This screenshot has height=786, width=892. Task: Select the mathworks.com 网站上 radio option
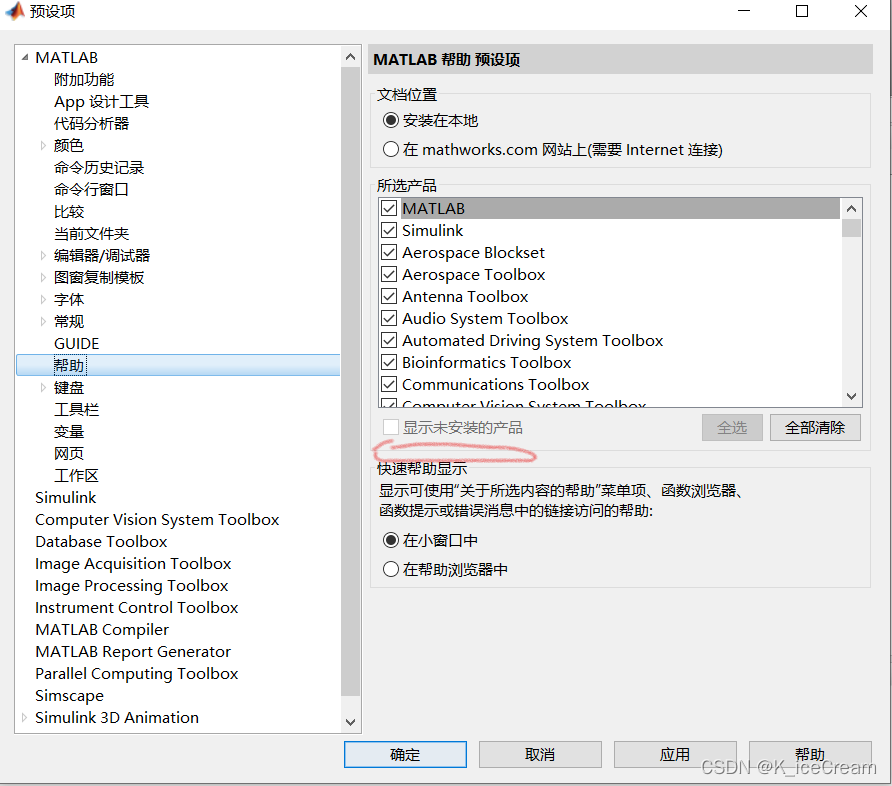click(390, 150)
